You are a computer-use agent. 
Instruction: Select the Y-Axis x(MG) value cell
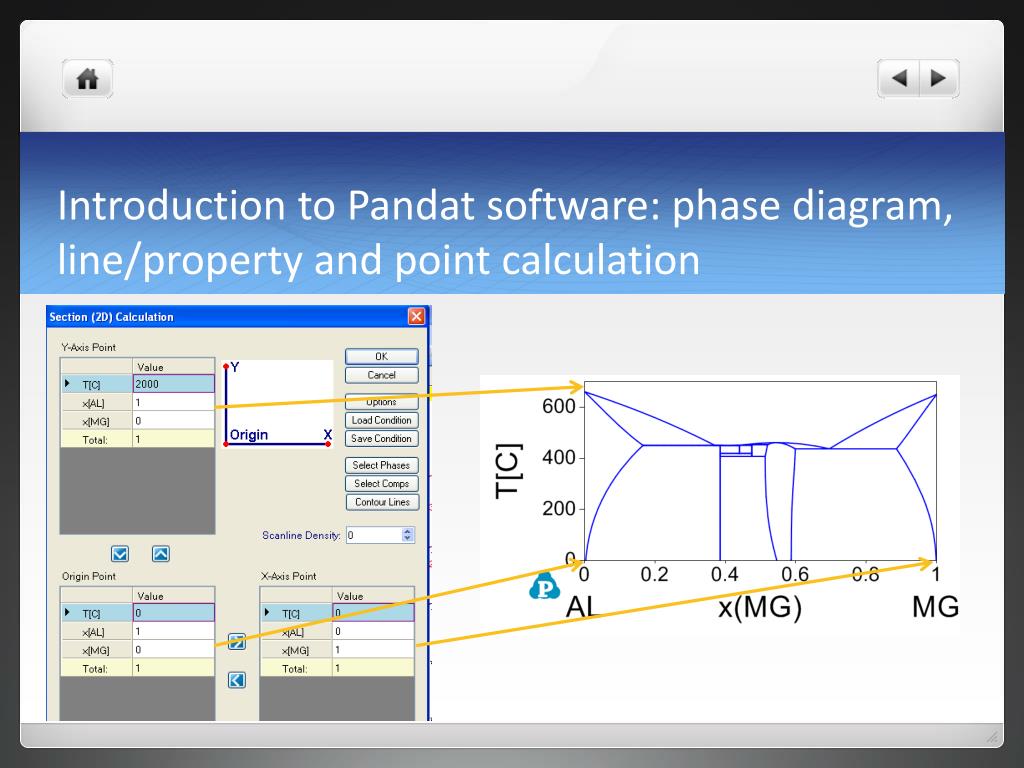click(174, 421)
